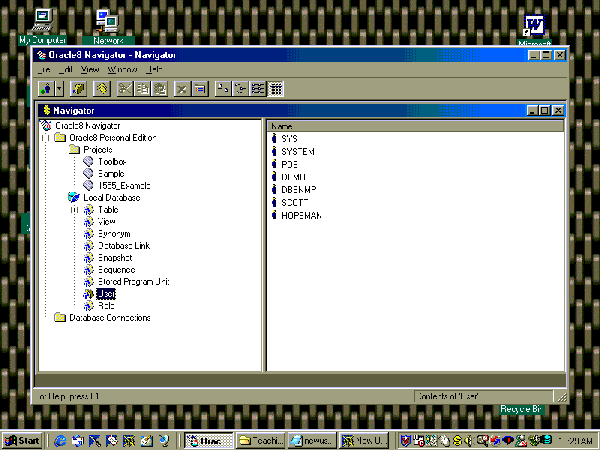Image resolution: width=600 pixels, height=450 pixels.
Task: Switch to Large Icons view
Action: tap(223, 89)
